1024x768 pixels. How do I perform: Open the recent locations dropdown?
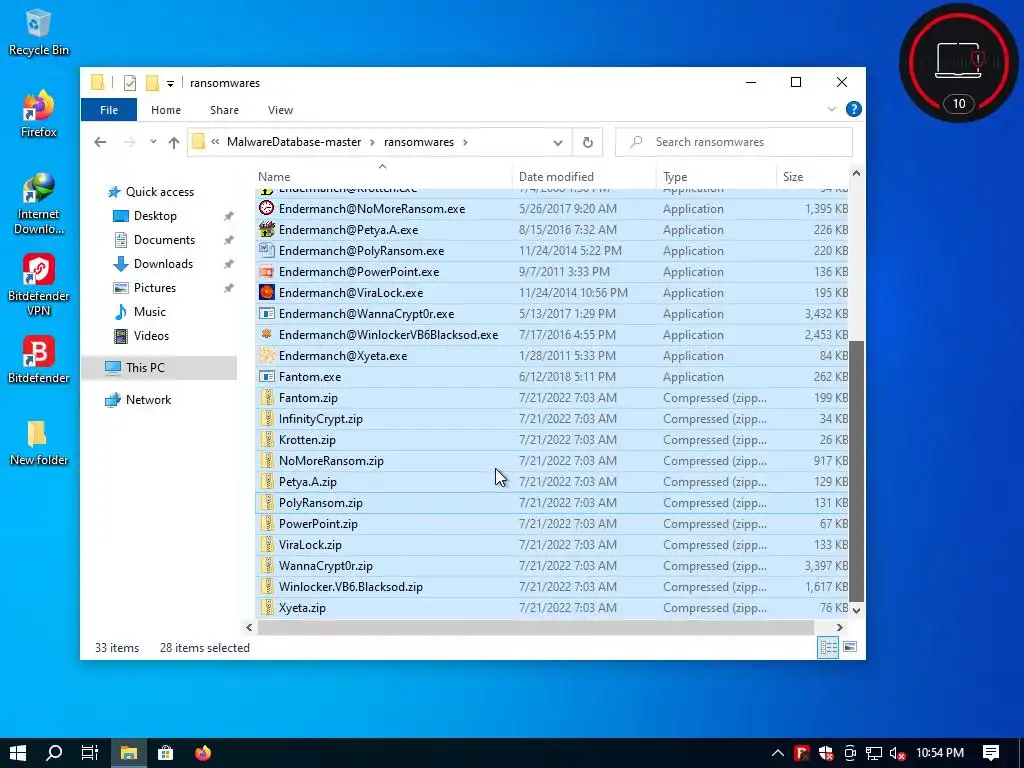[x=153, y=142]
